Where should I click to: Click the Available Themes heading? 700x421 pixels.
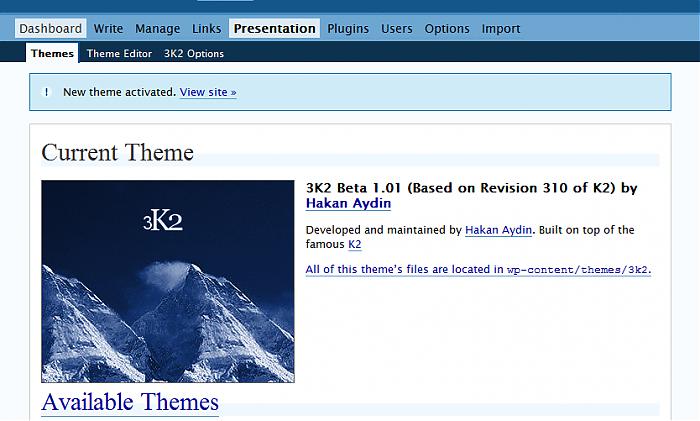(130, 402)
